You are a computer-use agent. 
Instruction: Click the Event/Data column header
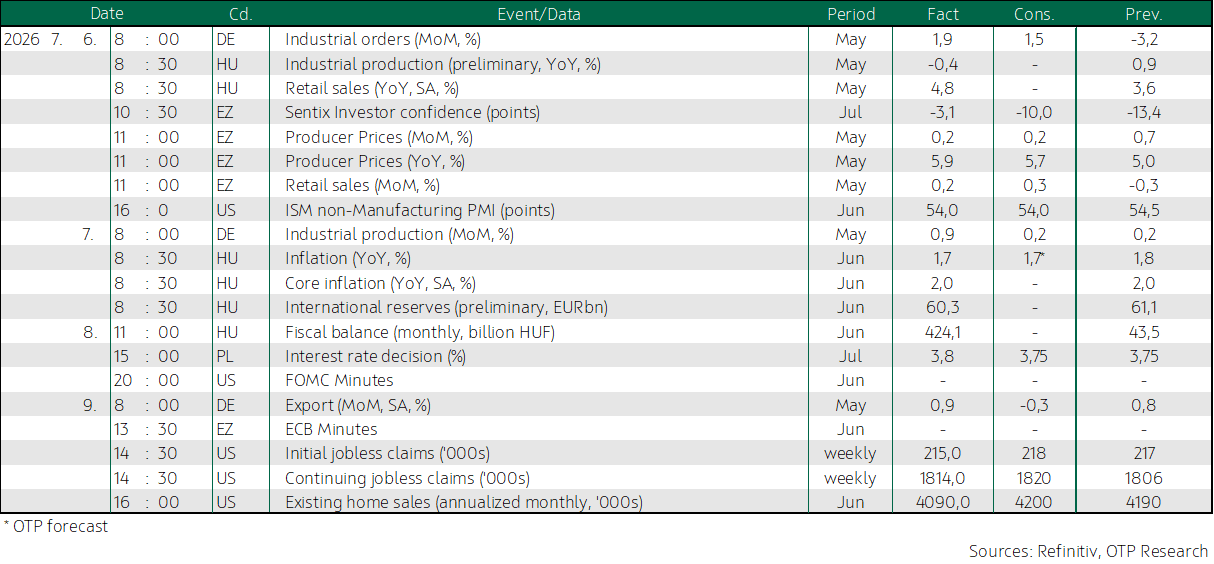pyautogui.click(x=538, y=14)
